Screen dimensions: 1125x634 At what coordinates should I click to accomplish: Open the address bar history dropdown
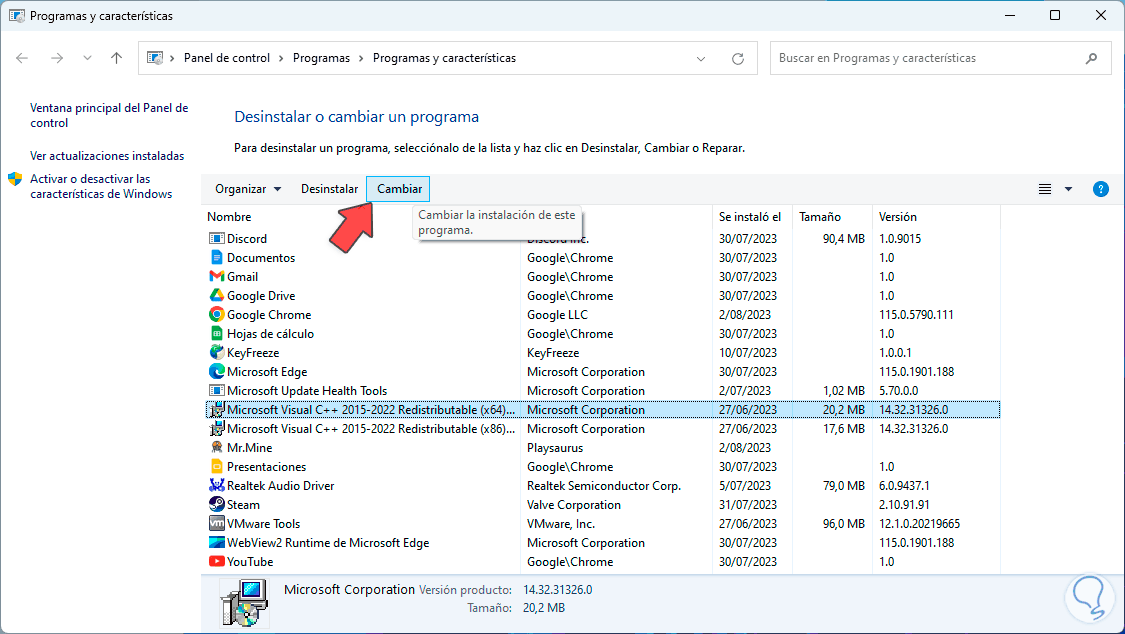[701, 59]
